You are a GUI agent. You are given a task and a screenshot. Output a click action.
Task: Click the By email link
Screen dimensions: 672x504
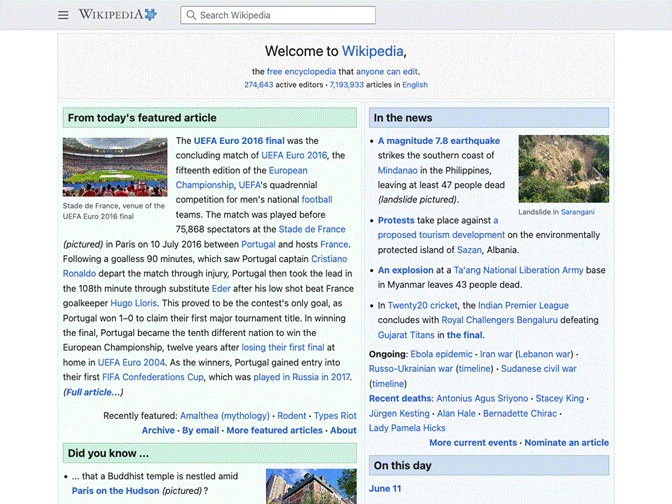tap(201, 430)
